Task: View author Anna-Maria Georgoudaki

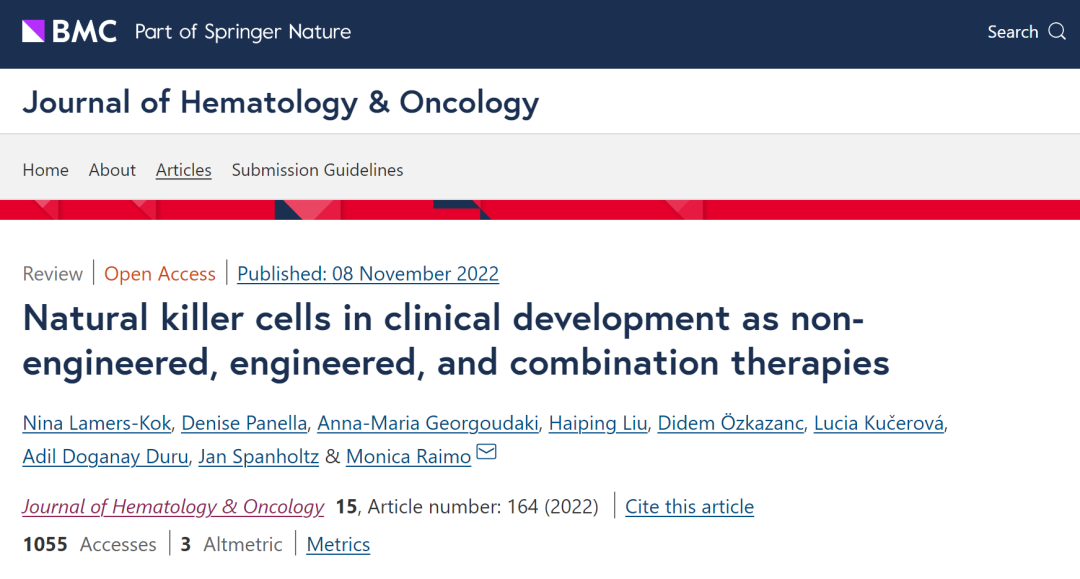Action: point(428,423)
